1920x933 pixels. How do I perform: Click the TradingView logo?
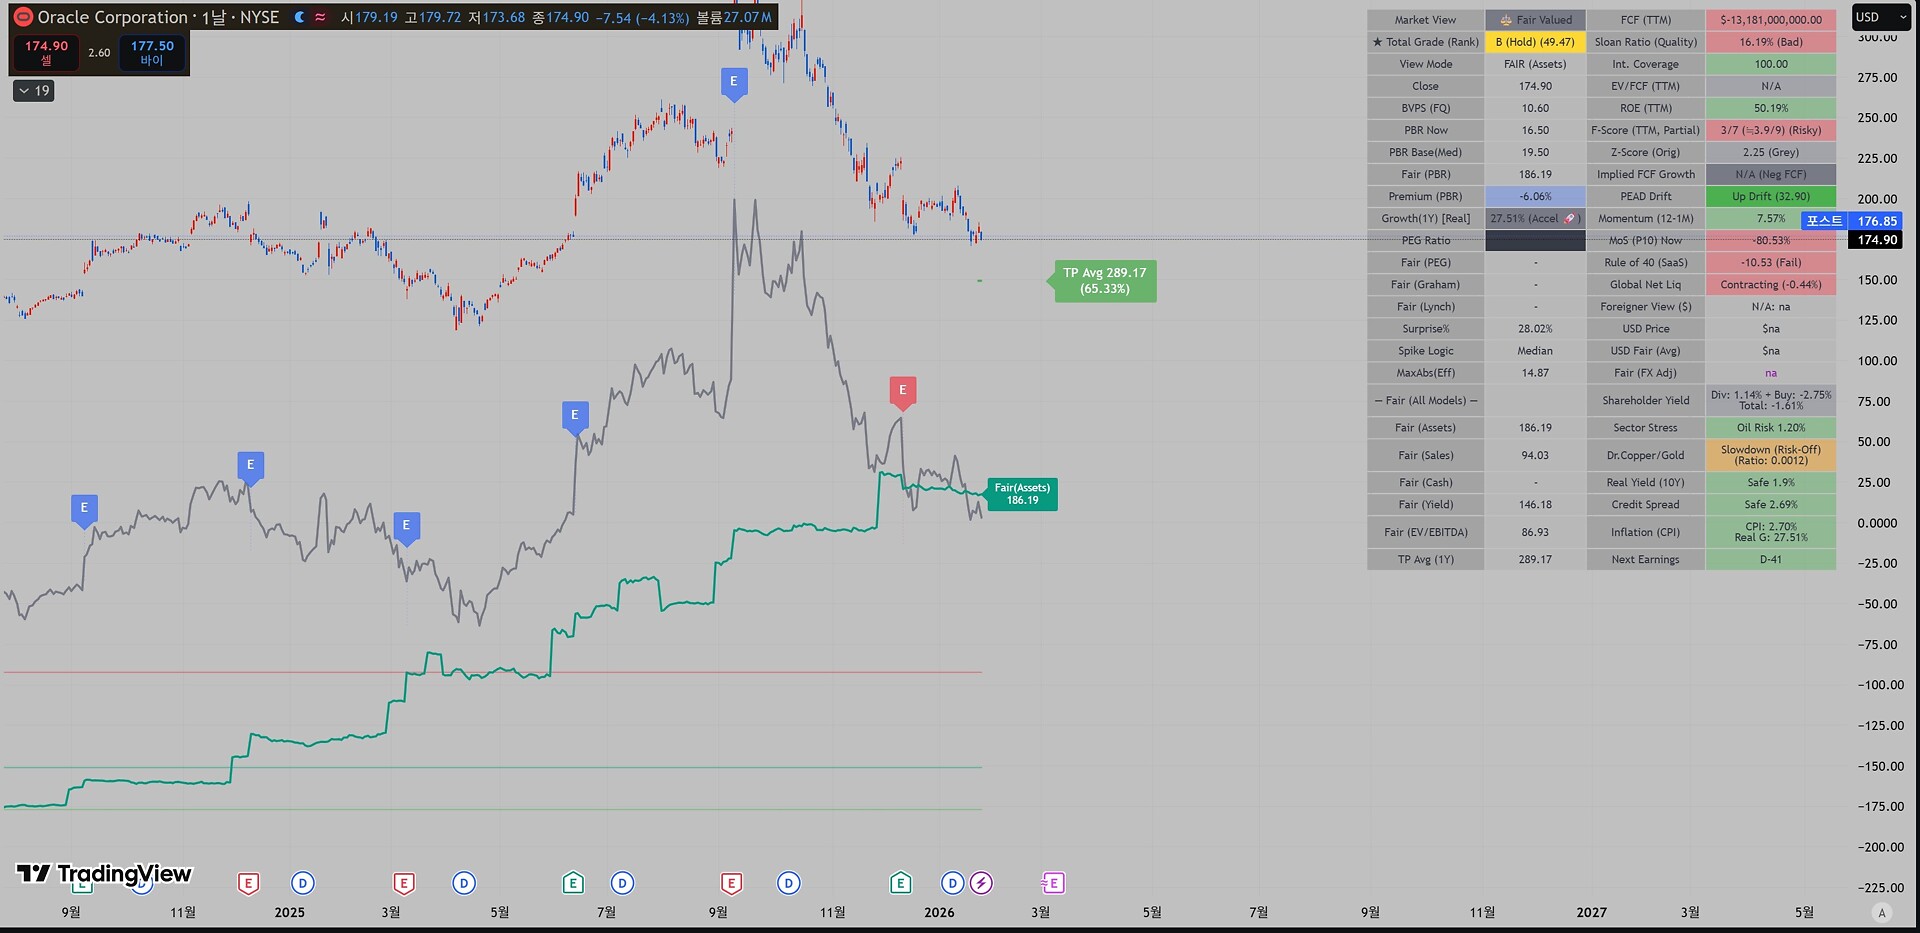(x=104, y=874)
